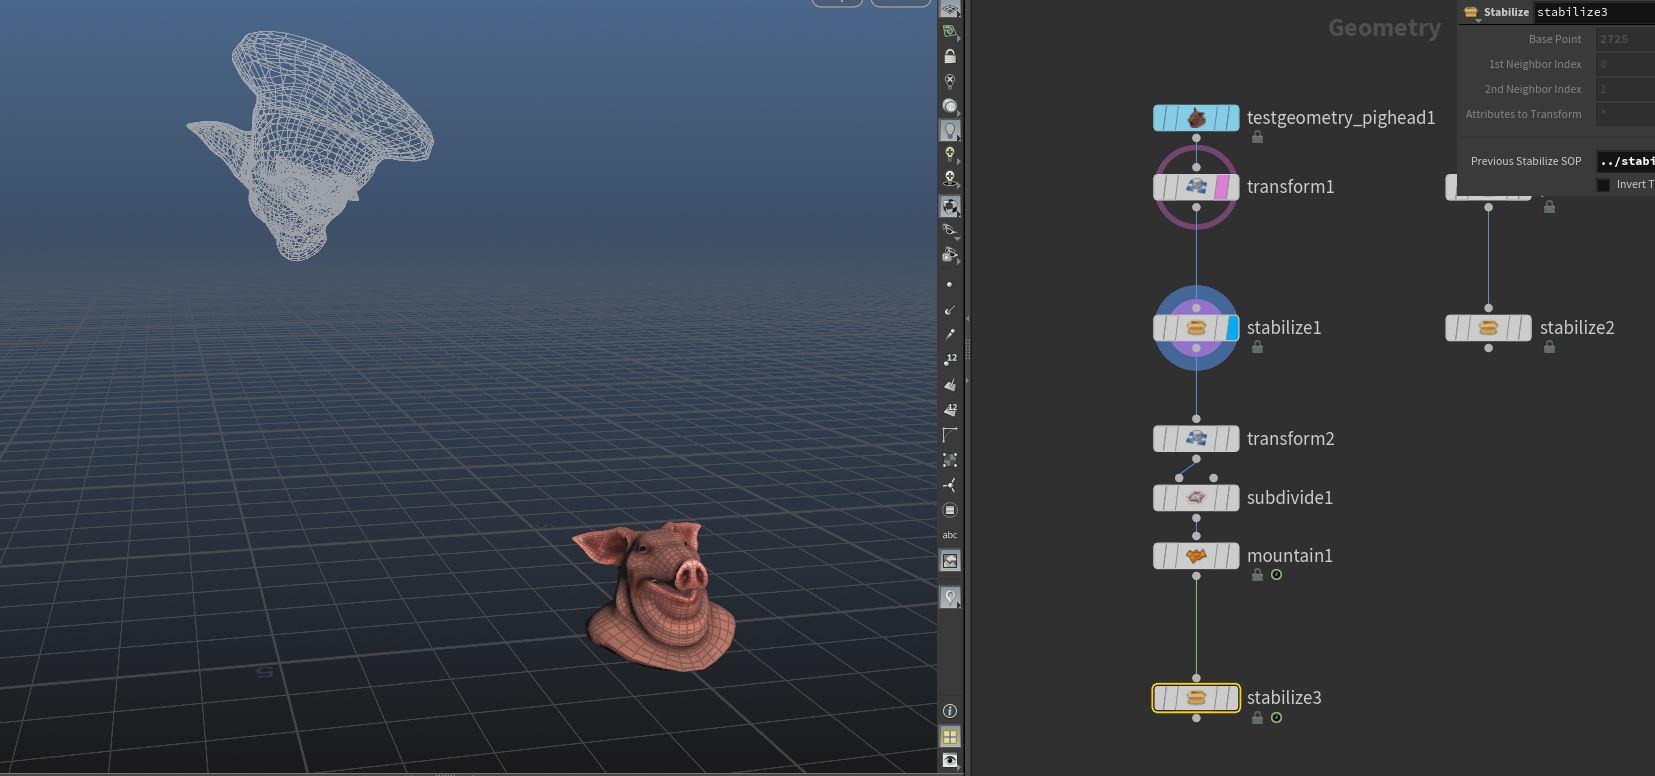Screen dimensions: 1655x776
Task: Click the background image display icon
Action: pyautogui.click(x=950, y=561)
